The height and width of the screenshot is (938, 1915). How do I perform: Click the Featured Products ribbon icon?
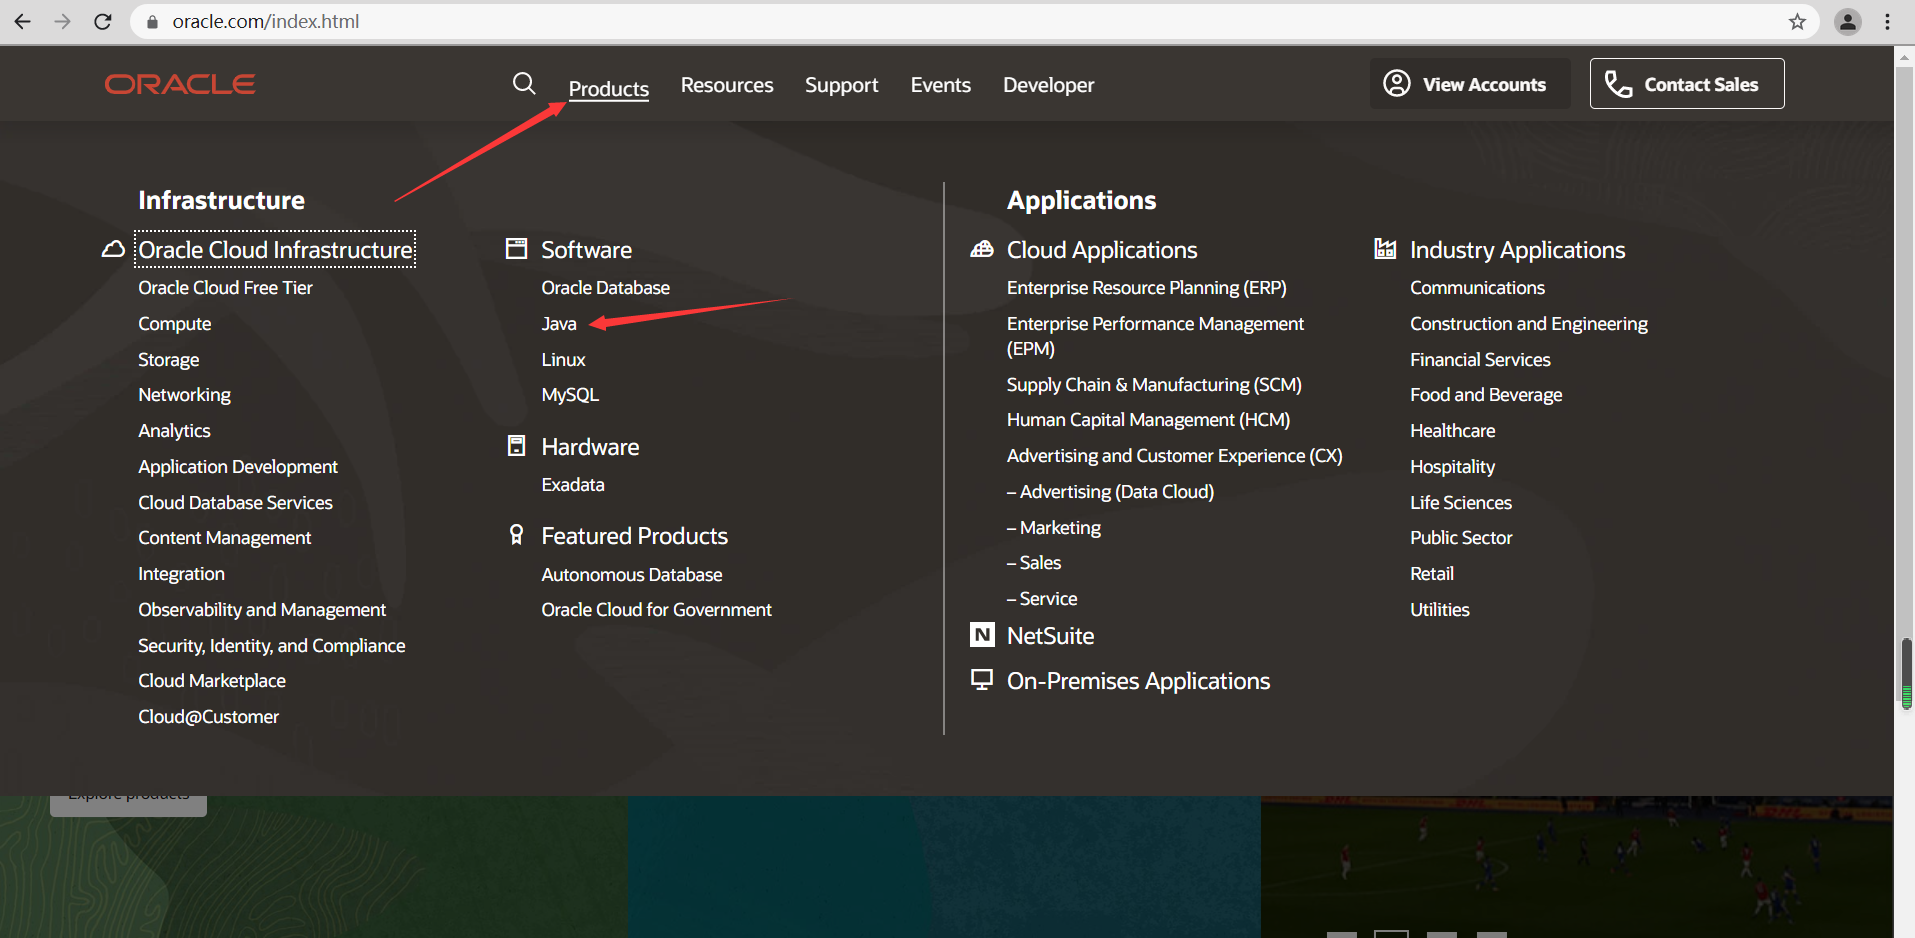pyautogui.click(x=516, y=535)
